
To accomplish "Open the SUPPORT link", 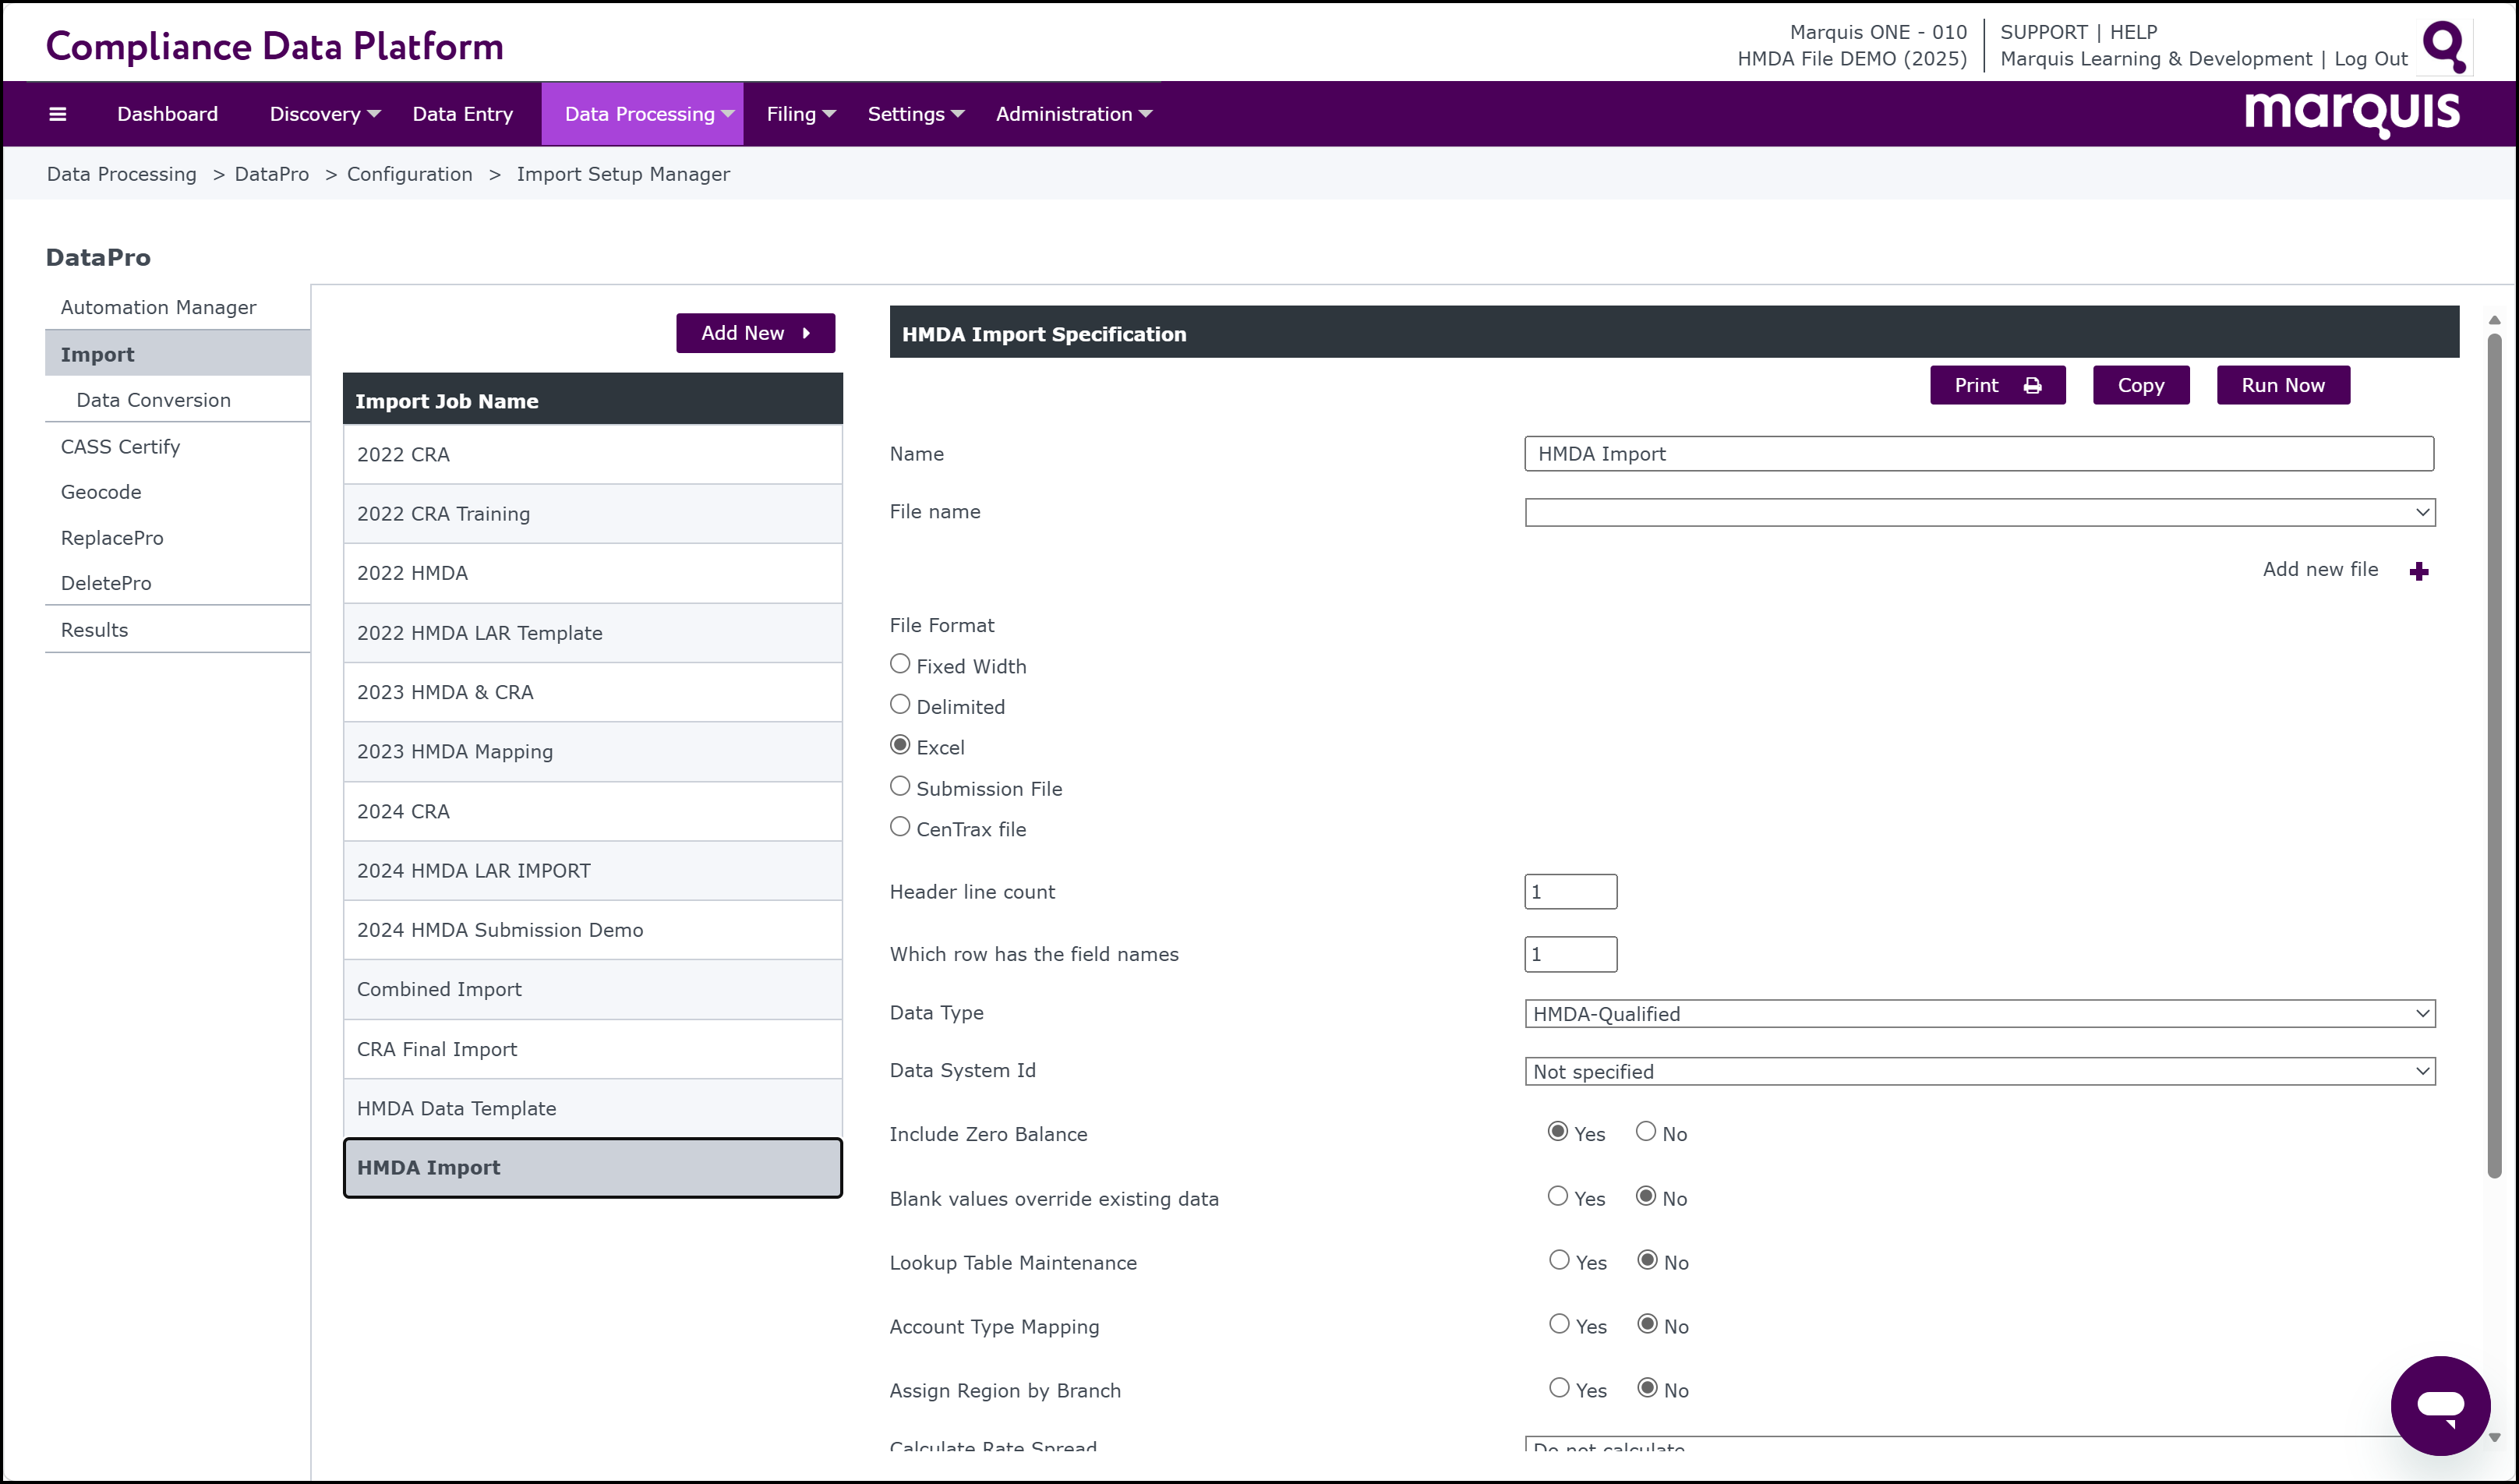I will click(2043, 32).
